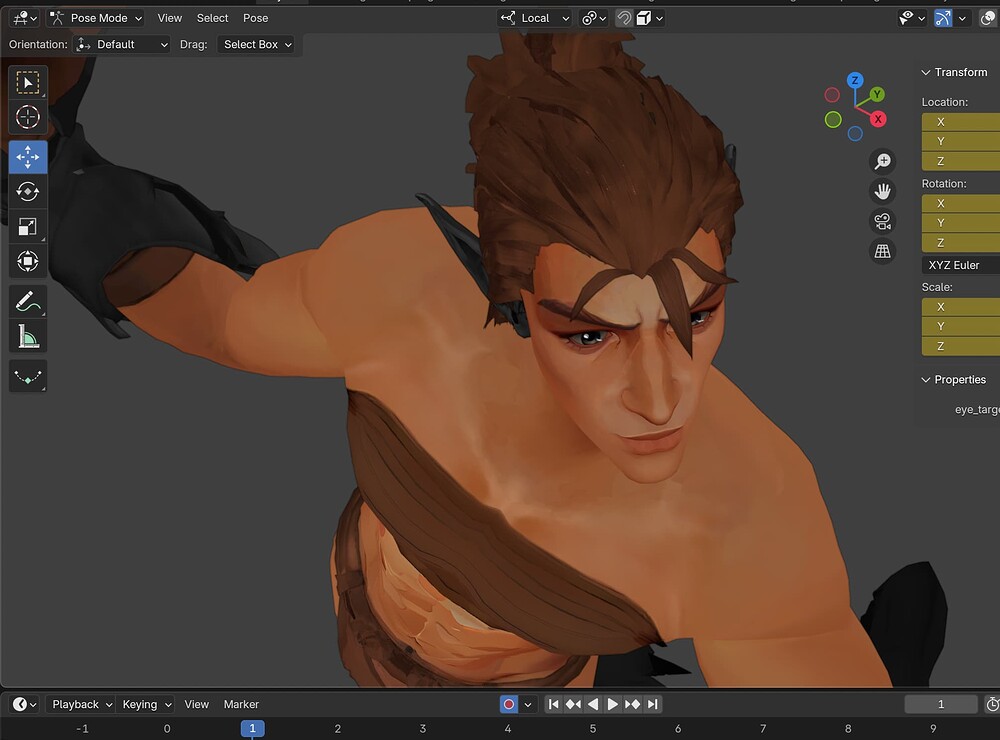Change the transform orientation from Local

coord(535,17)
